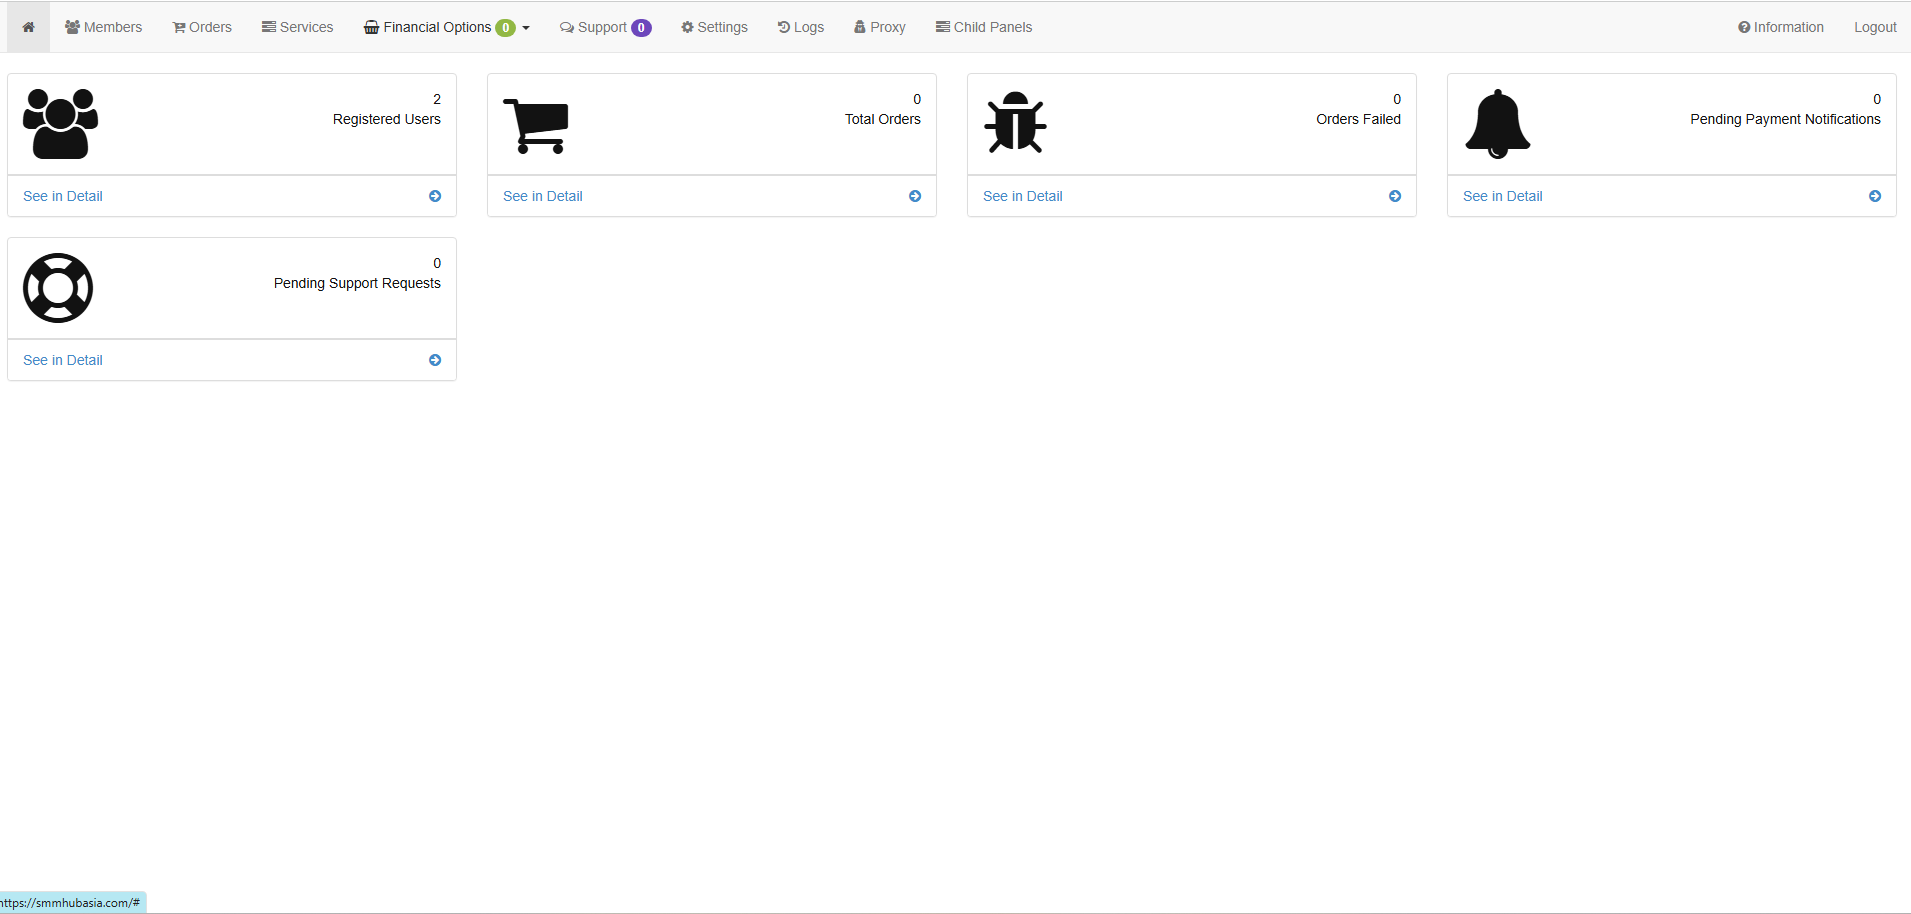The width and height of the screenshot is (1911, 914).
Task: Open the Settings page
Action: (x=714, y=27)
